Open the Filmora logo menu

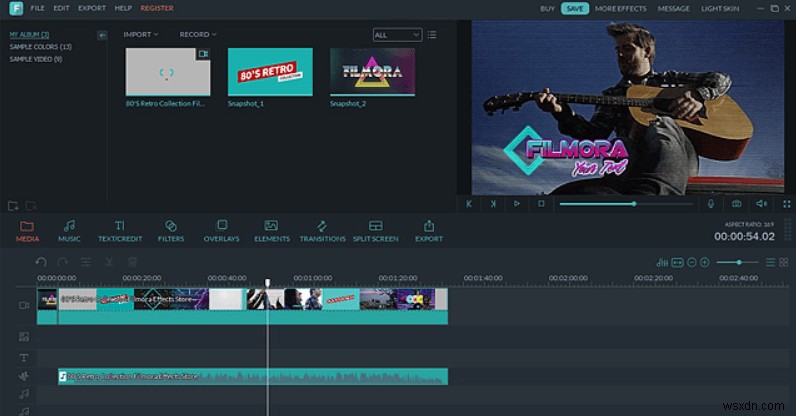[x=16, y=8]
